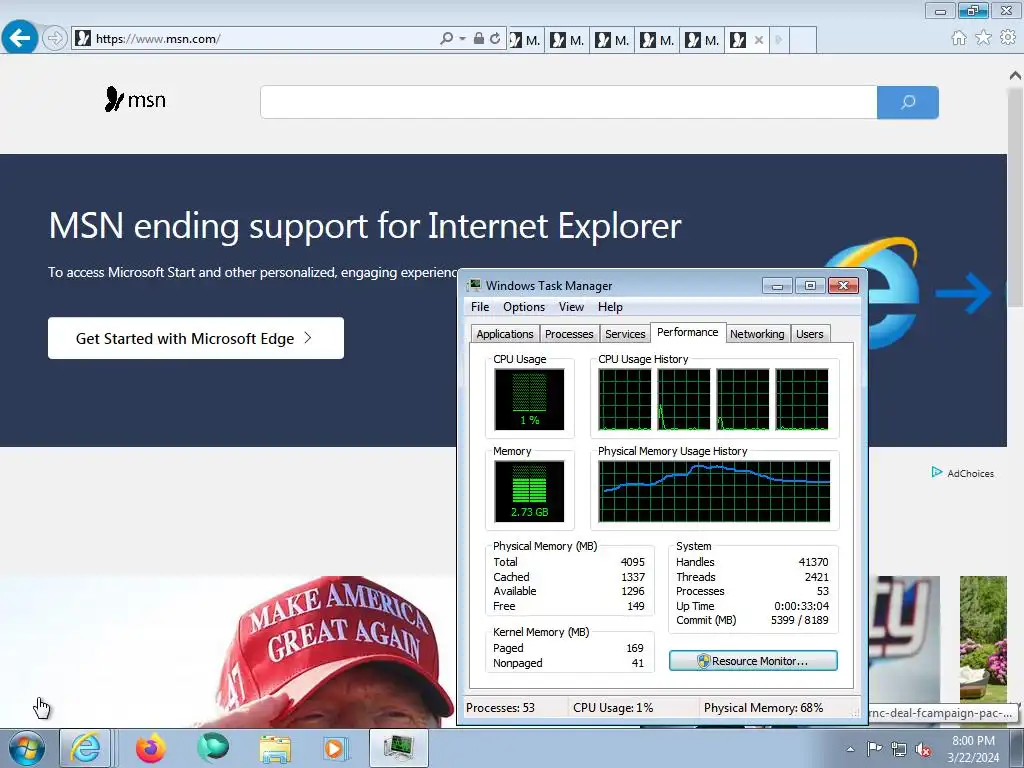
Task: Click Action Center flag tray icon
Action: 874,749
